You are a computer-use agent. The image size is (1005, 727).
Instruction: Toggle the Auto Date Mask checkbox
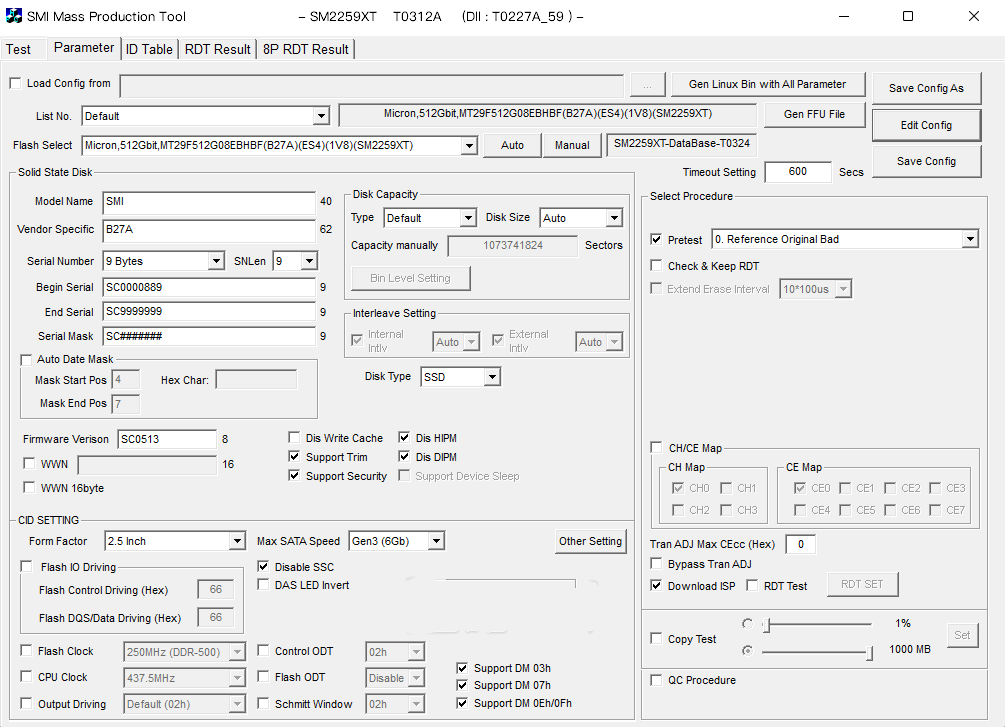pyautogui.click(x=26, y=360)
